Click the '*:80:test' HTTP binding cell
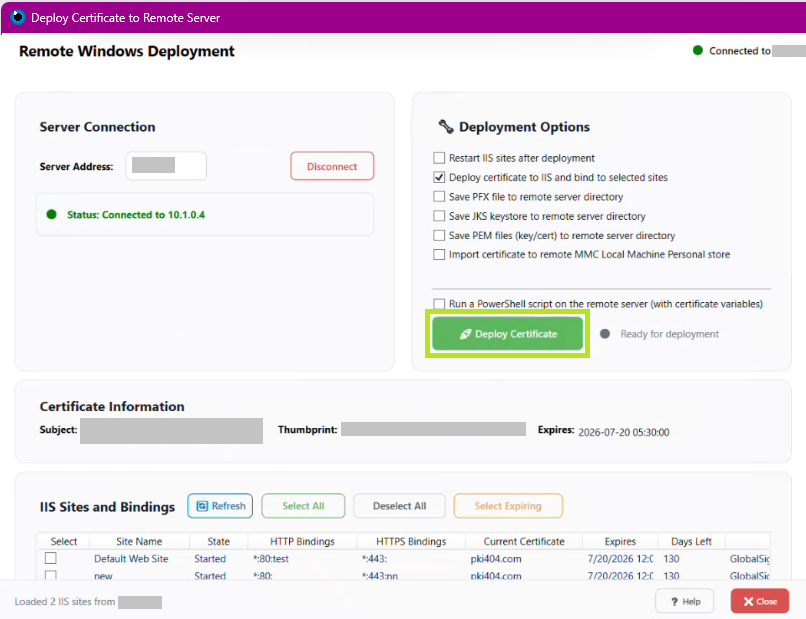The width and height of the screenshot is (806, 619). click(271, 558)
